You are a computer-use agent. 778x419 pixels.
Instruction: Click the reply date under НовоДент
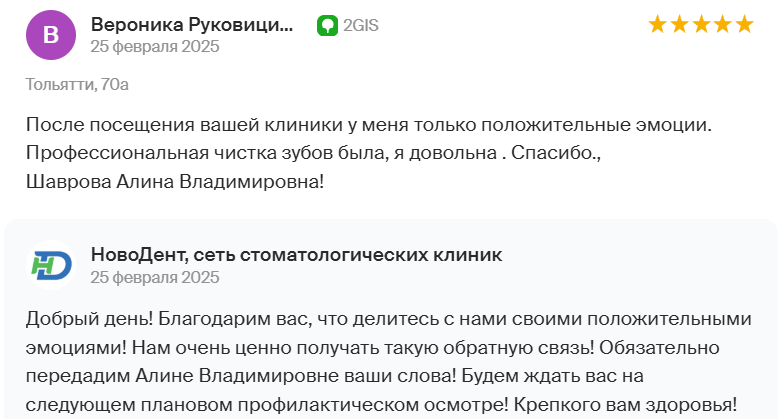click(x=155, y=277)
